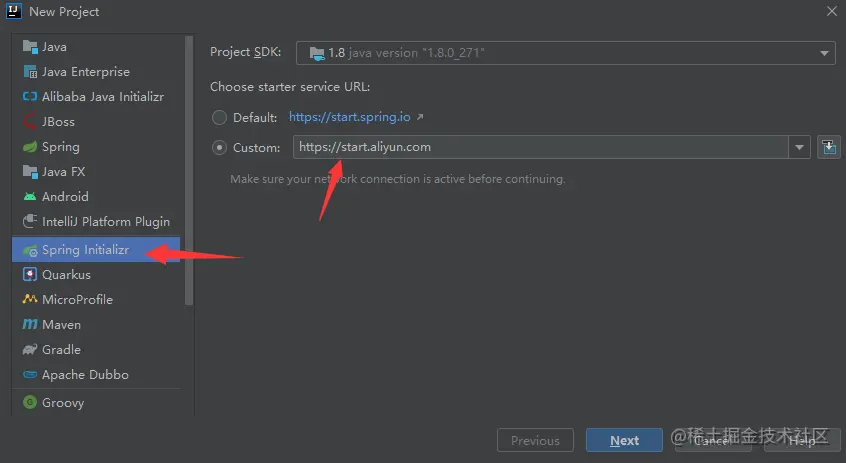Screen dimensions: 846x463
Task: Click the Java icon in project types
Action: click(x=30, y=47)
